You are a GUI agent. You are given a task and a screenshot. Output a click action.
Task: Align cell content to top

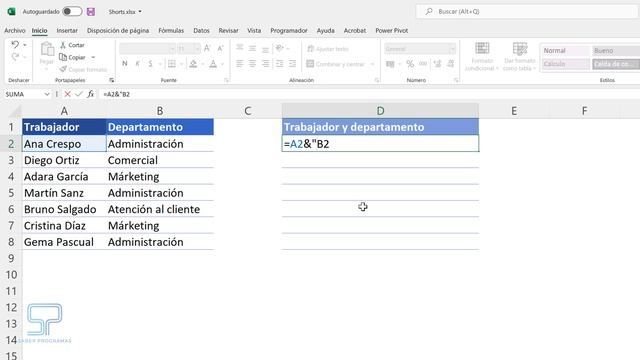240,49
